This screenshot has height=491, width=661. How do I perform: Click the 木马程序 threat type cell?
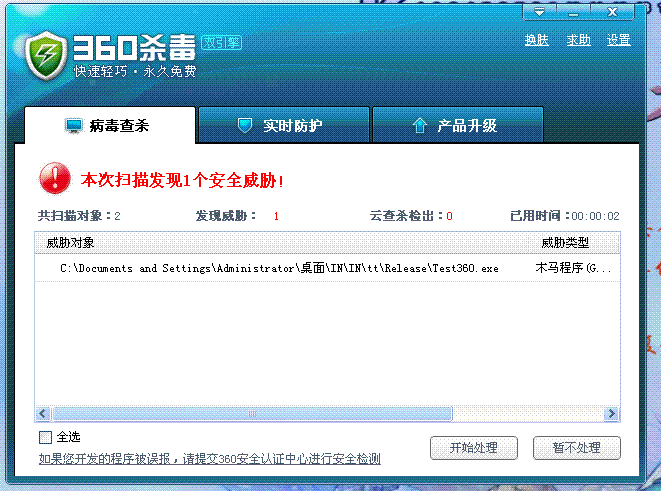pyautogui.click(x=573, y=268)
